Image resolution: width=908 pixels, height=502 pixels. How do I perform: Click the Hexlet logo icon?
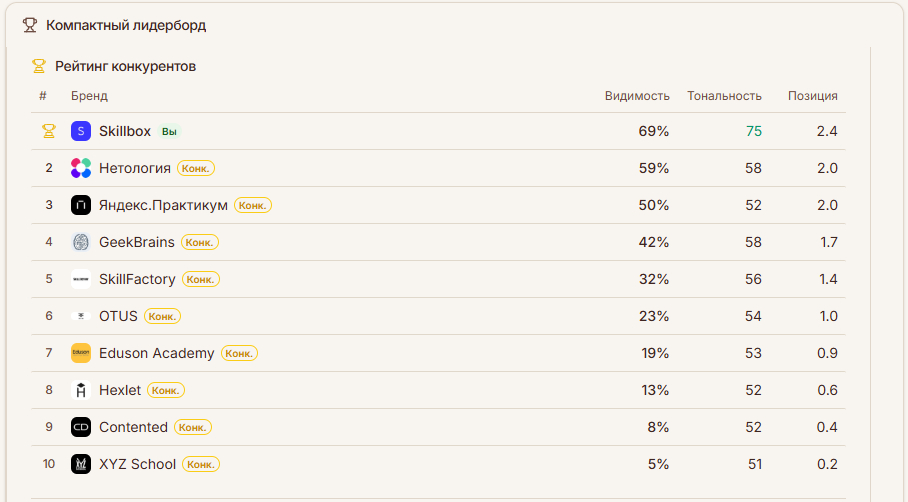click(x=81, y=390)
